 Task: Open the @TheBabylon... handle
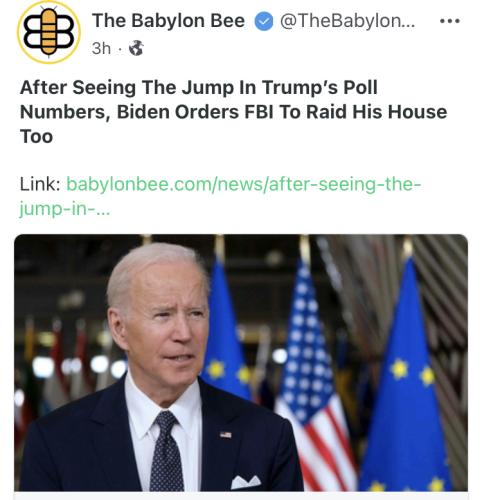(x=347, y=21)
